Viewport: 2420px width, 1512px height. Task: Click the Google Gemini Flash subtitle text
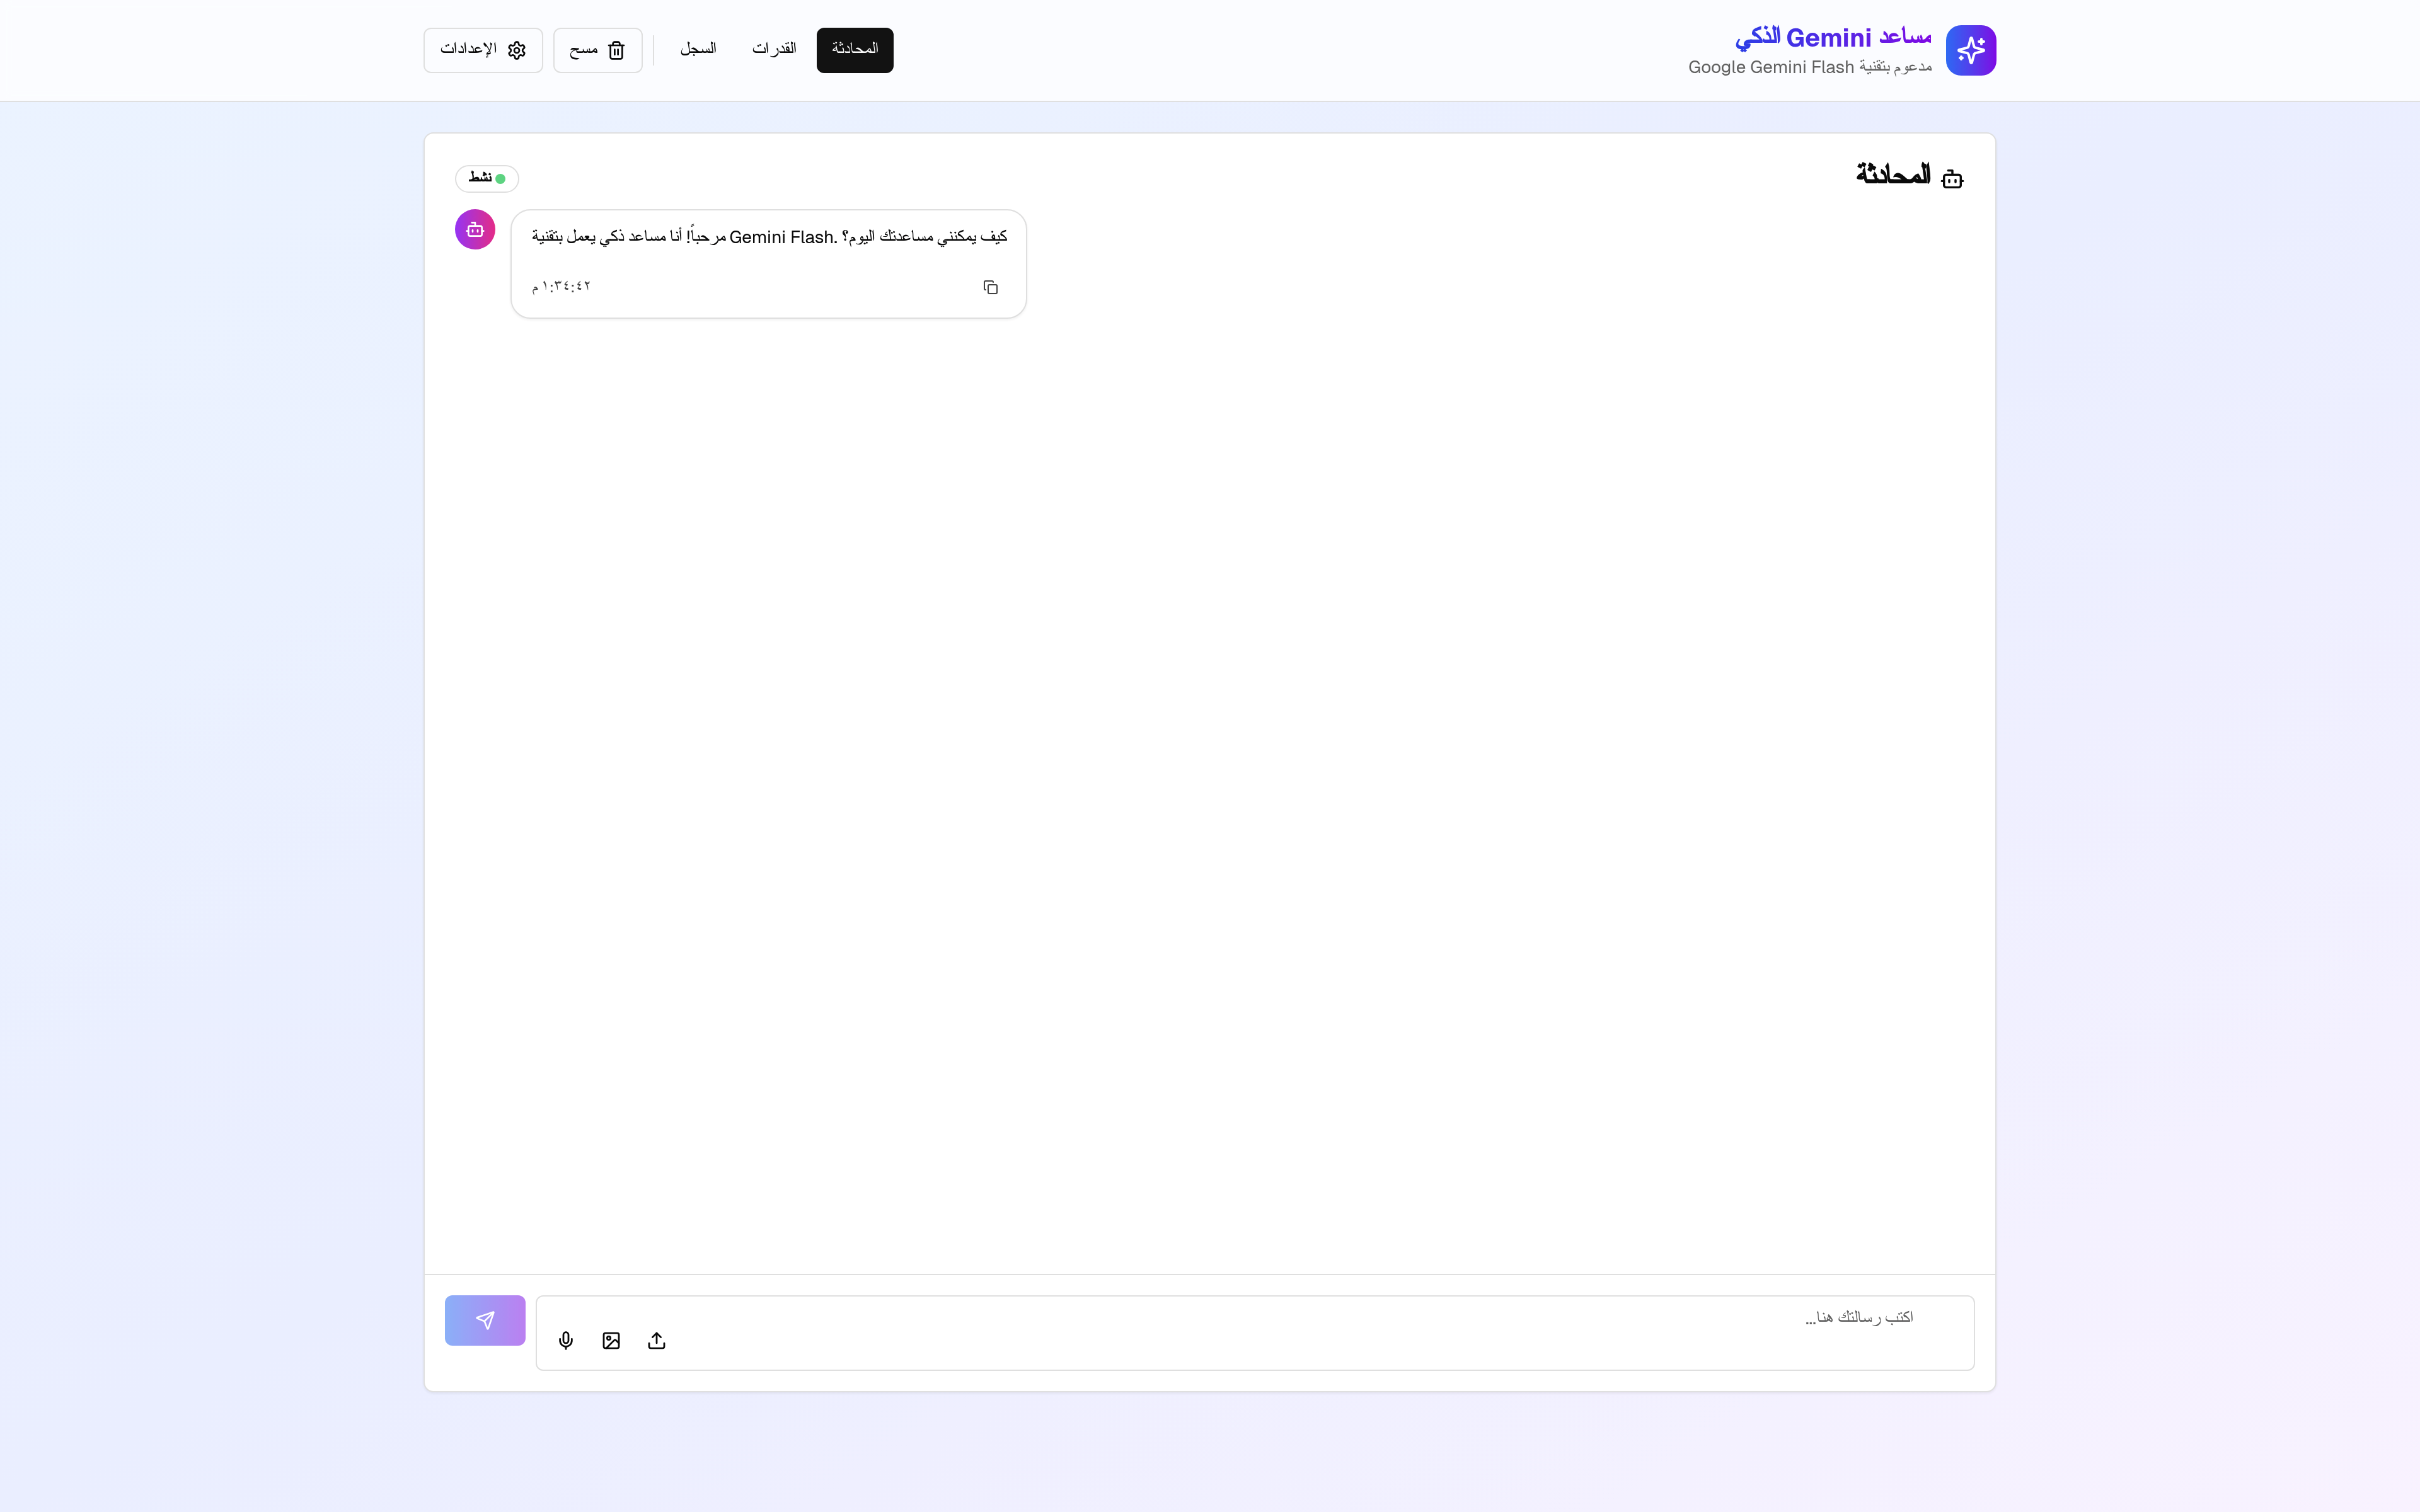(x=1810, y=68)
